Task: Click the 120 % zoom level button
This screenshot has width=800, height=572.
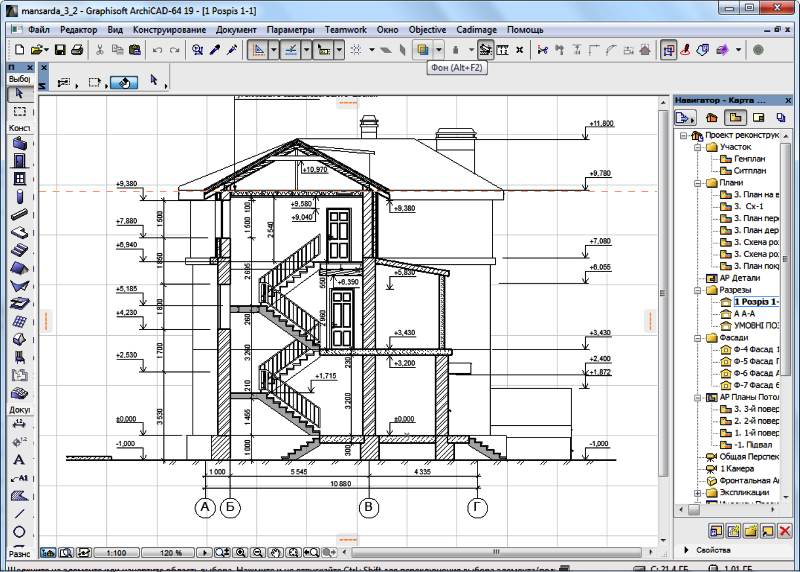Action: (169, 553)
